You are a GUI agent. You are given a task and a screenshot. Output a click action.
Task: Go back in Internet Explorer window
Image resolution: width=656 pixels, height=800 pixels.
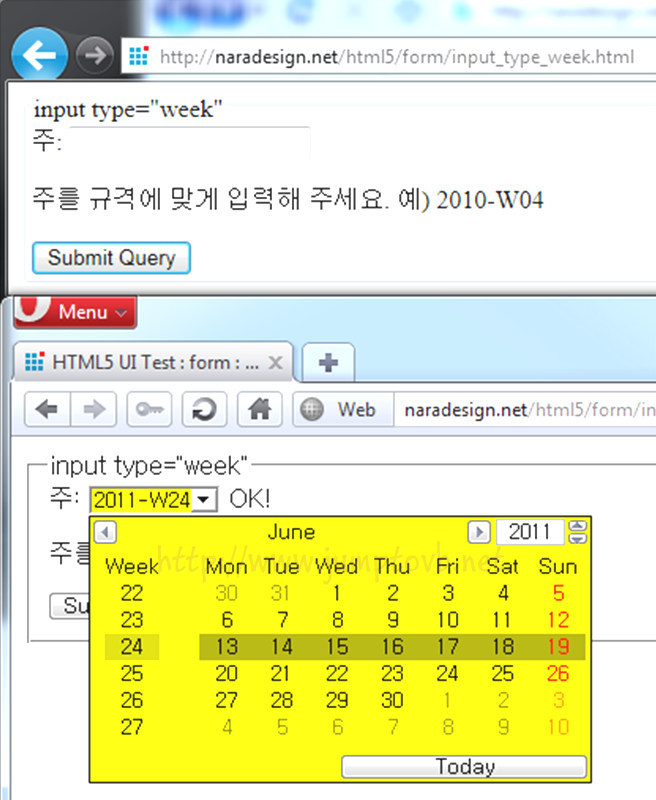39,55
